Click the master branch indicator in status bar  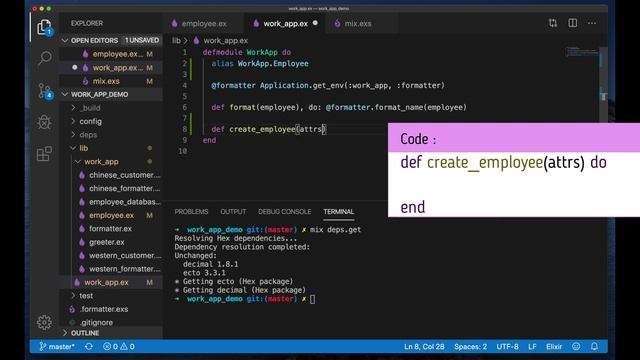[x=57, y=347]
